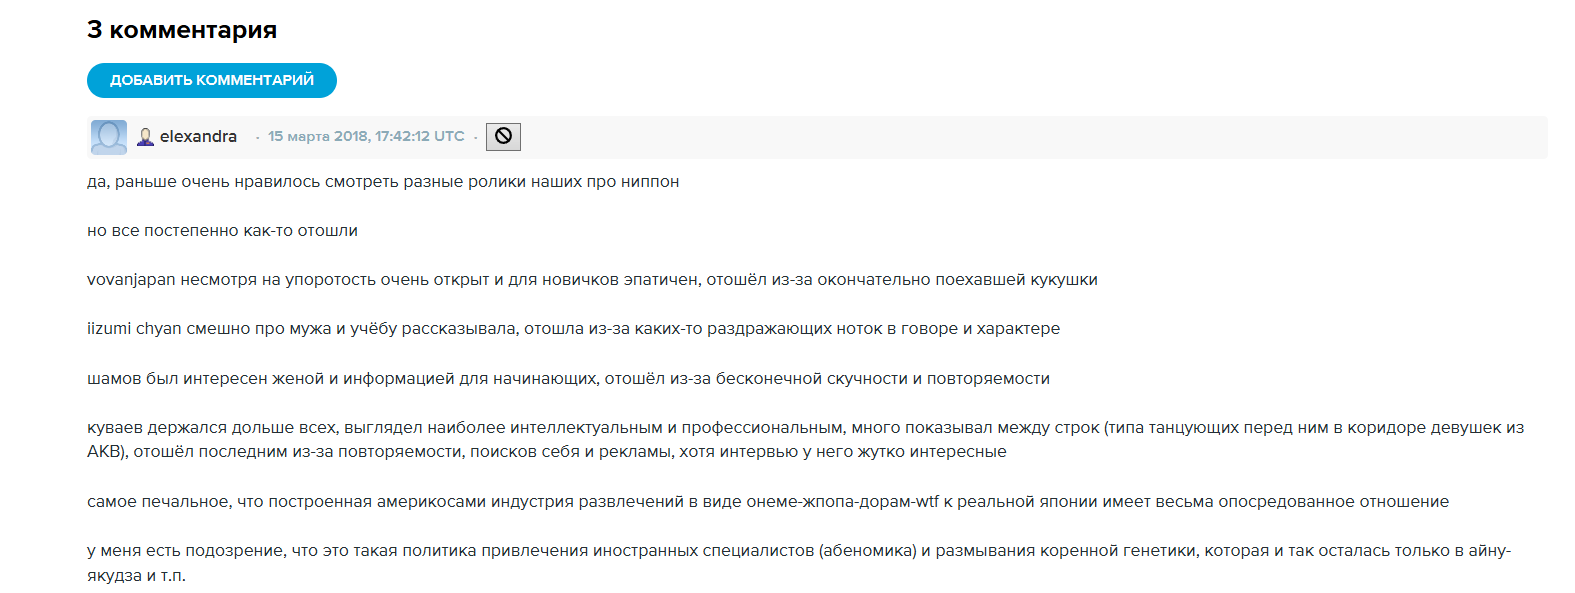
Task: Open elexandra's avatar picture
Action: (109, 137)
